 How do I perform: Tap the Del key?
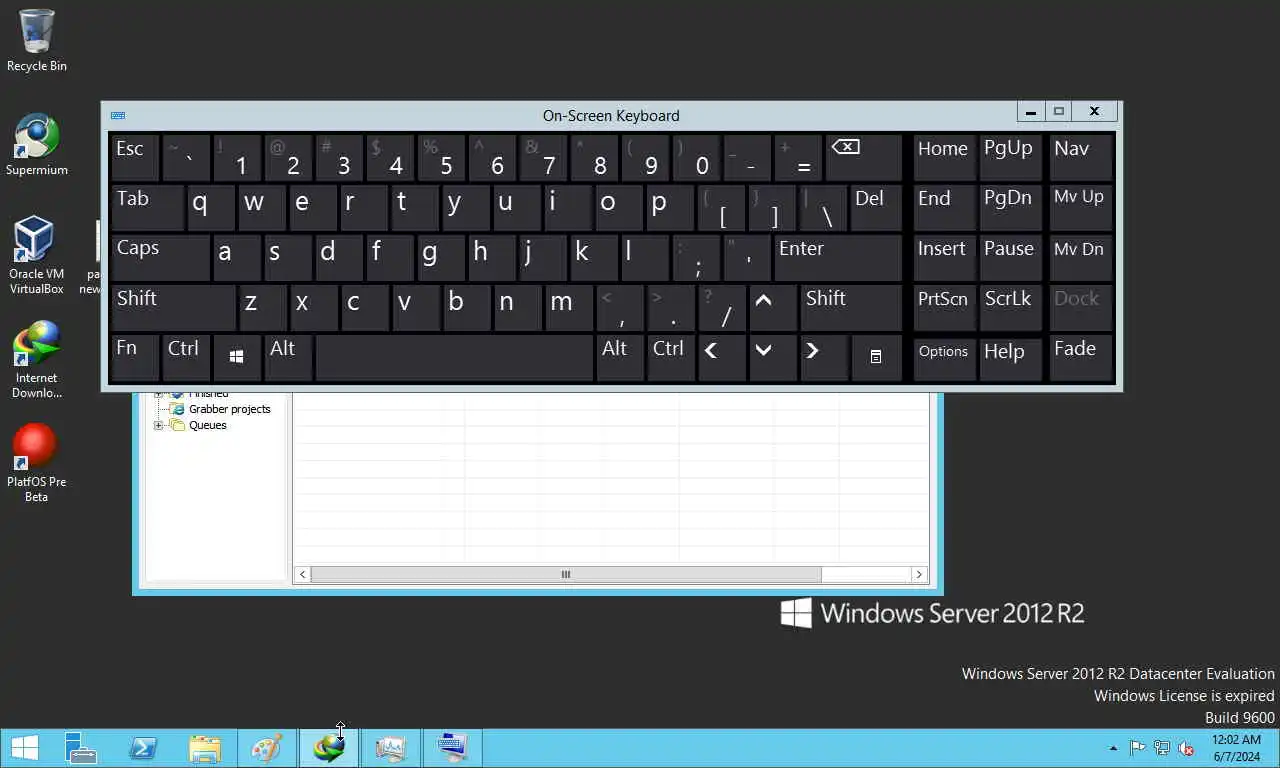tap(876, 208)
